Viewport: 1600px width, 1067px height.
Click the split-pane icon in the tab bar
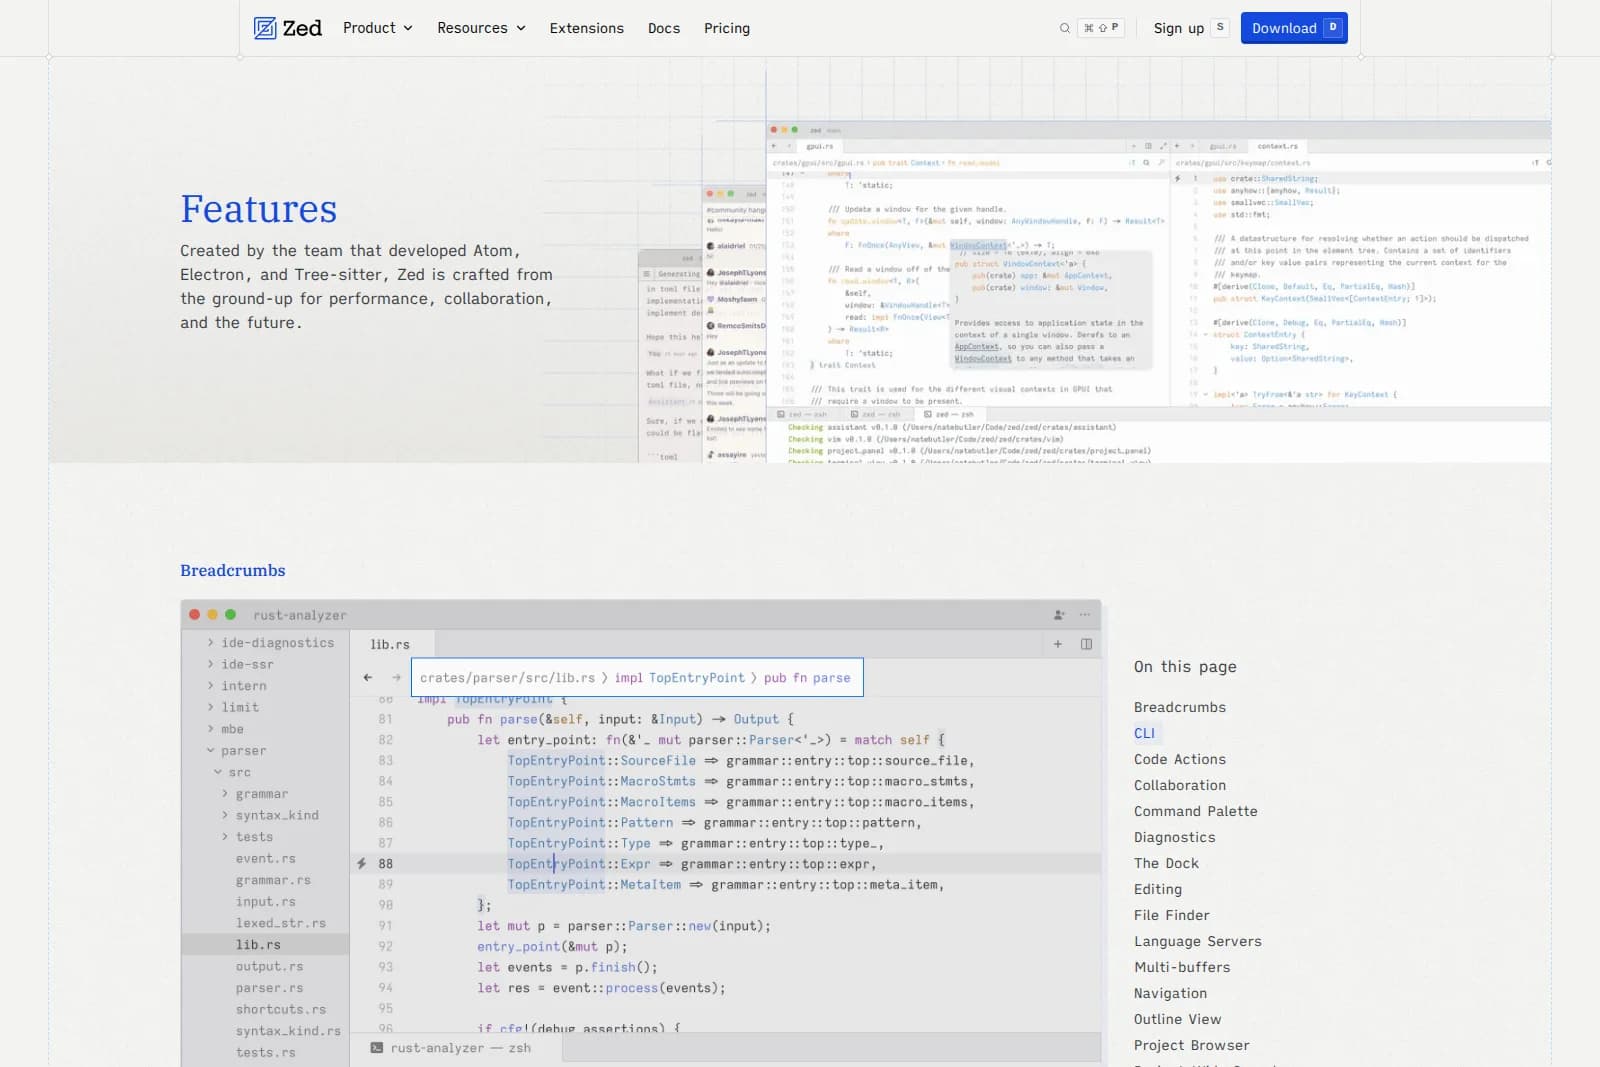click(x=1085, y=644)
